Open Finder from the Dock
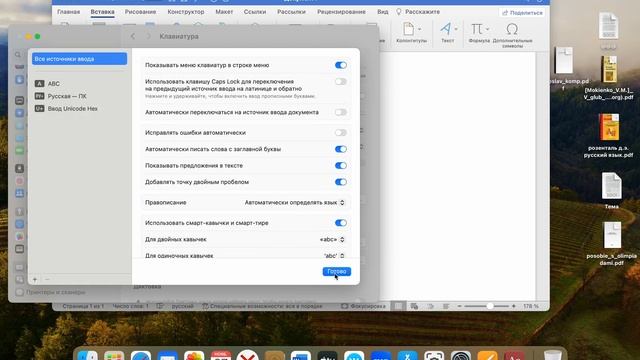The width and height of the screenshot is (640, 360). pyautogui.click(x=87, y=355)
